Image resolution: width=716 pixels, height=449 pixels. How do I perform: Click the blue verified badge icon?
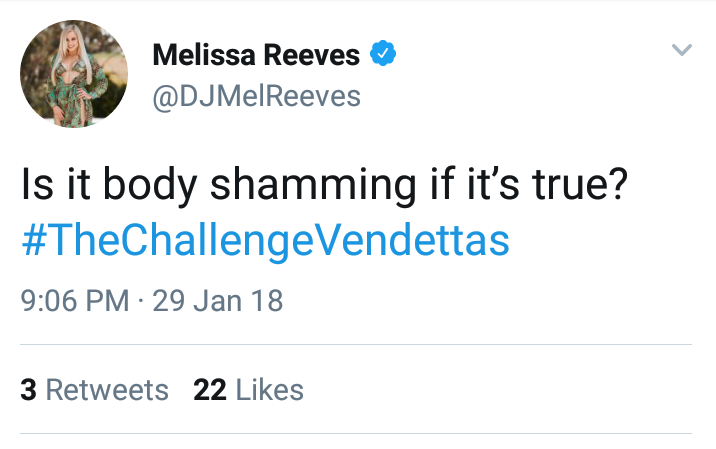[383, 53]
